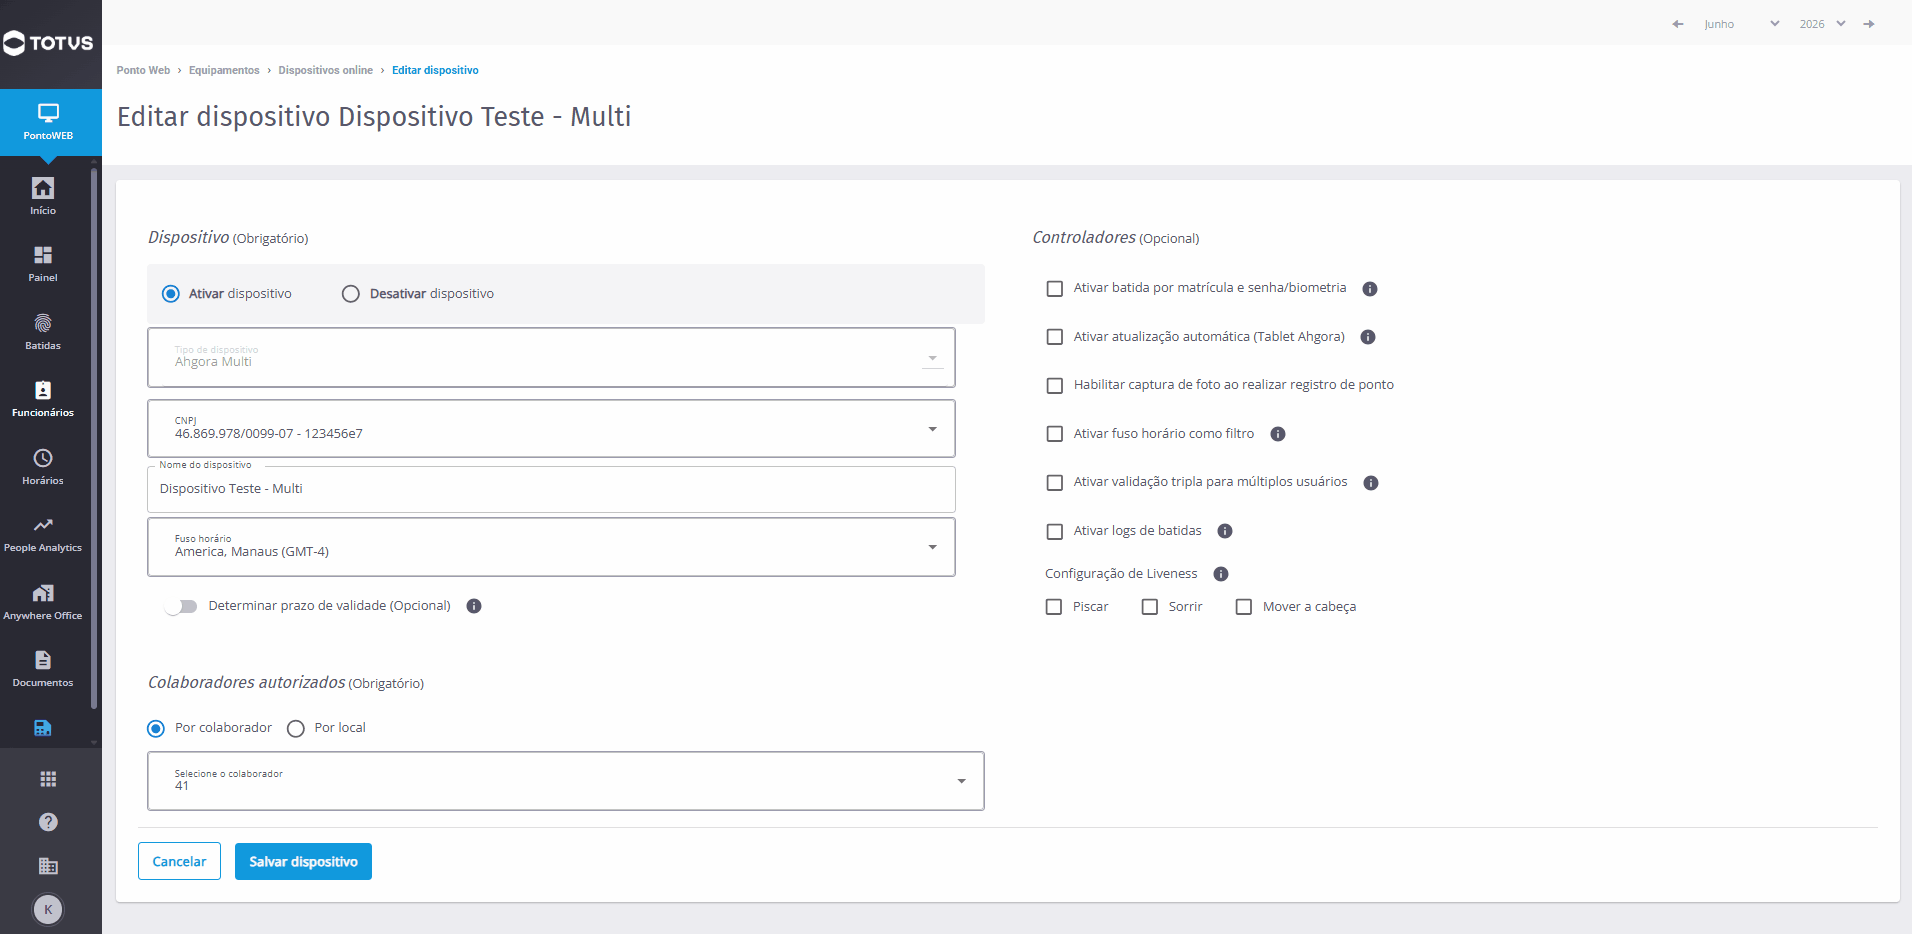Open Fuso horário dropdown
Image resolution: width=1912 pixels, height=934 pixels.
tap(551, 547)
